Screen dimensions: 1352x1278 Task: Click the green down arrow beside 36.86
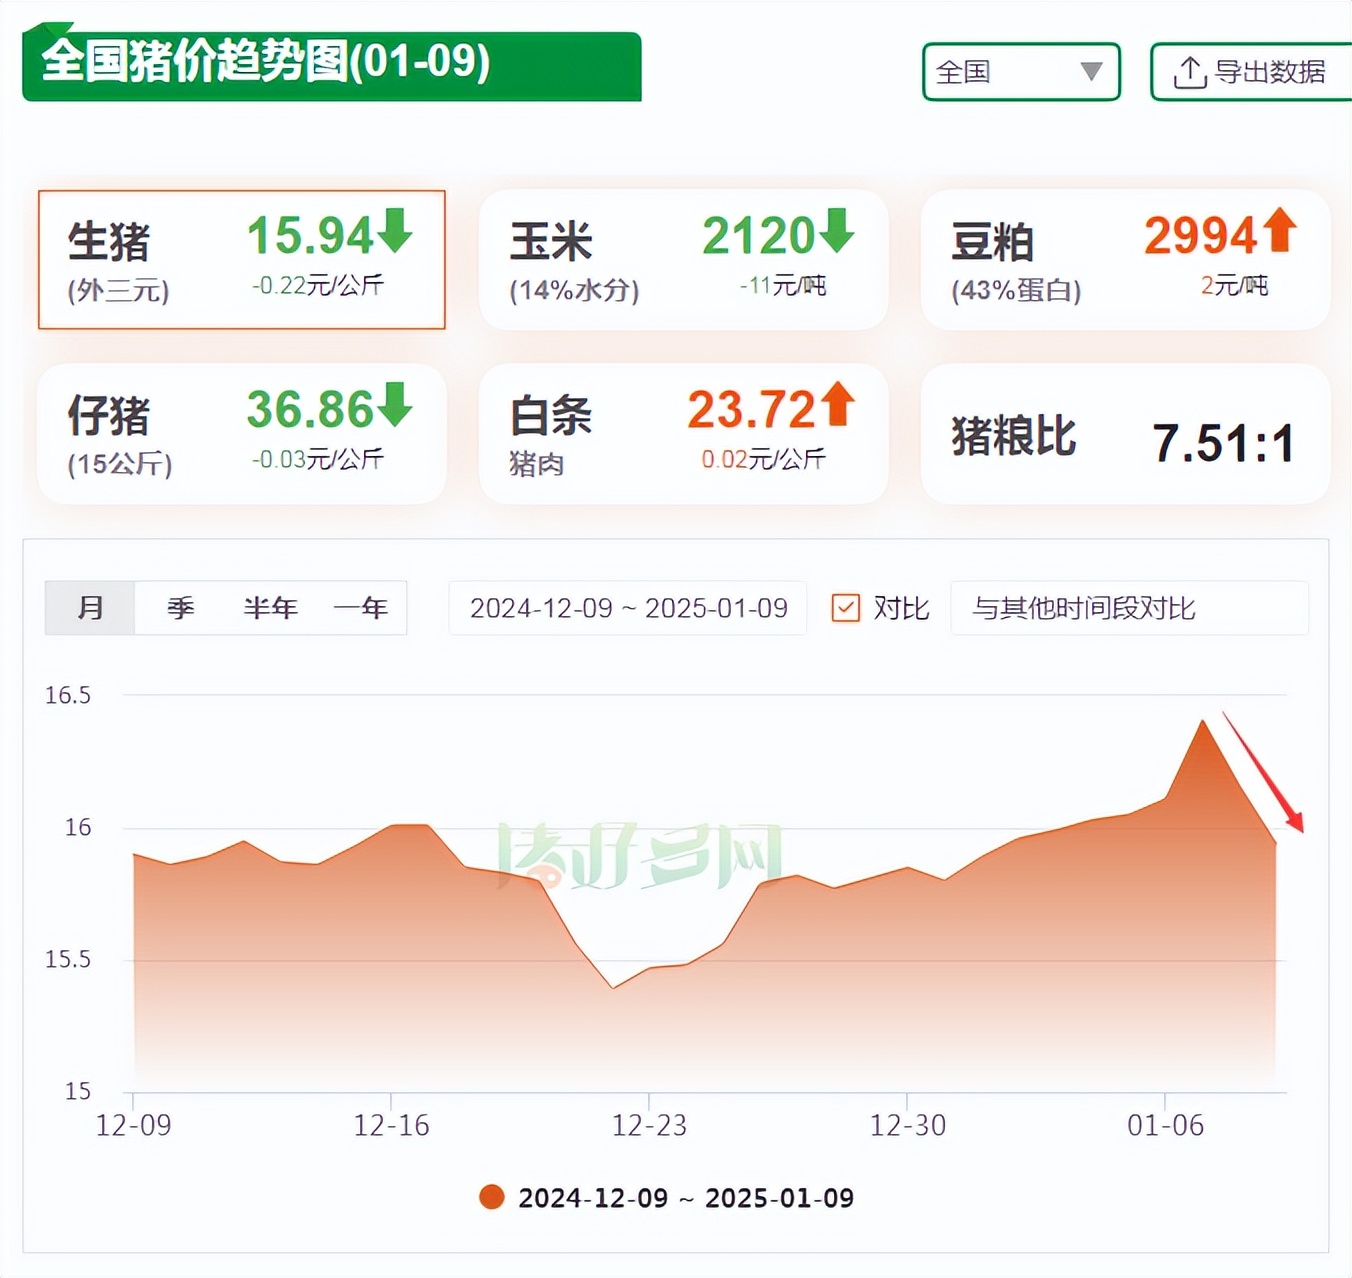[395, 404]
